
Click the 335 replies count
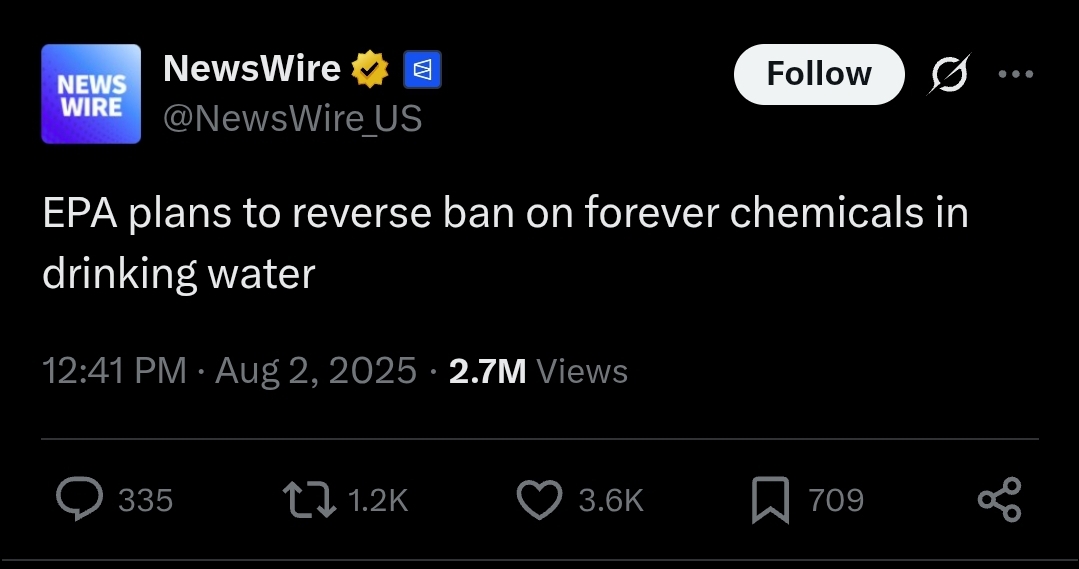(145, 500)
